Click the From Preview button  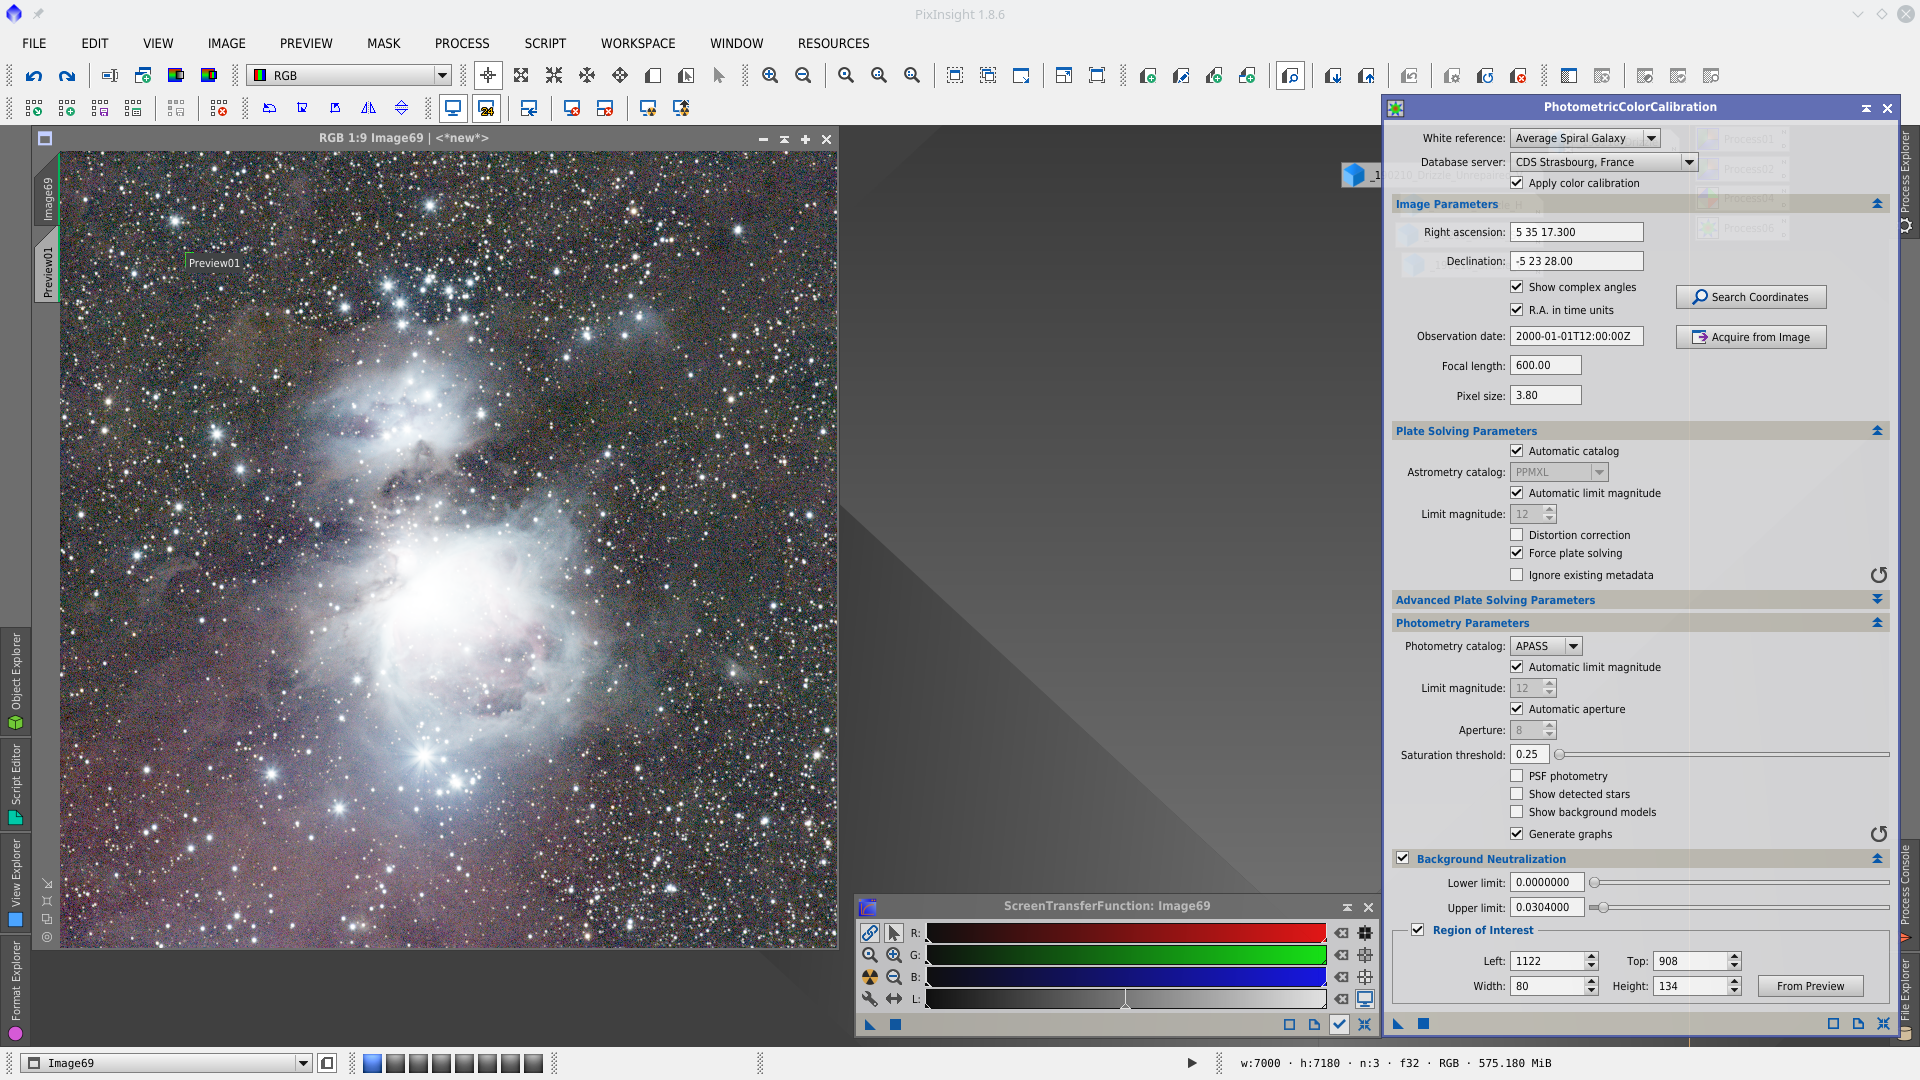[x=1810, y=986]
